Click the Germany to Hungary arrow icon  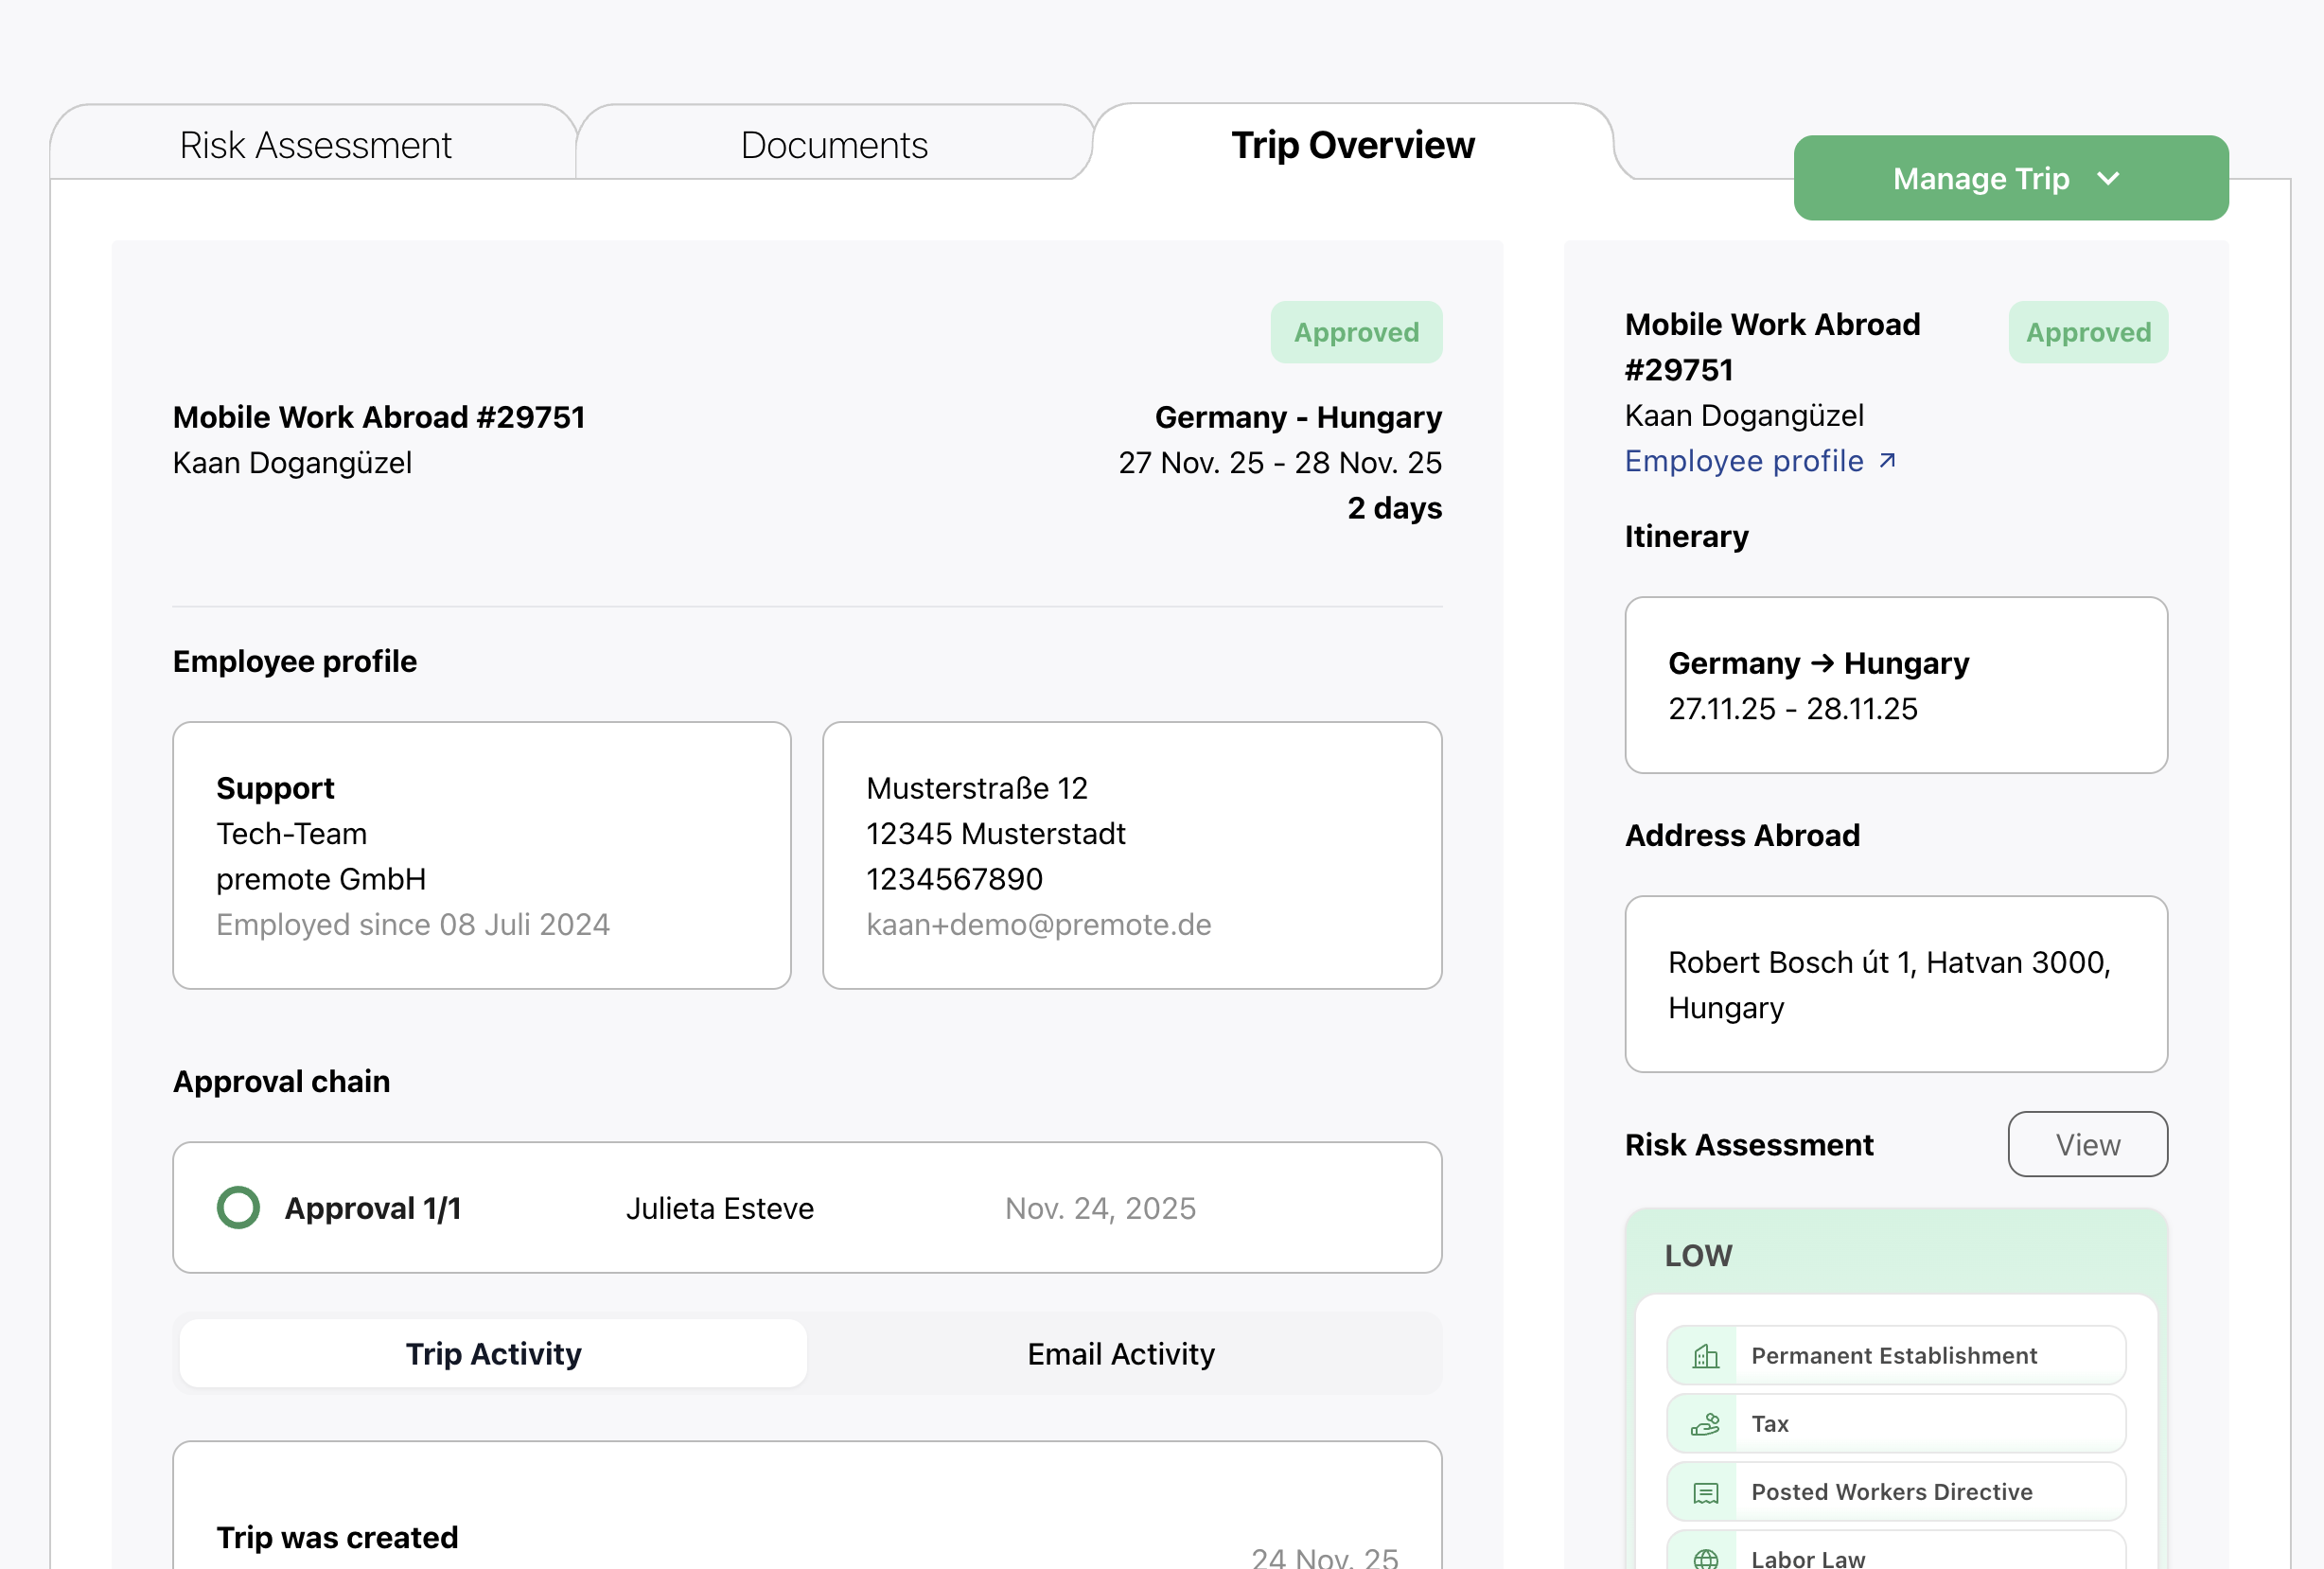click(1822, 663)
